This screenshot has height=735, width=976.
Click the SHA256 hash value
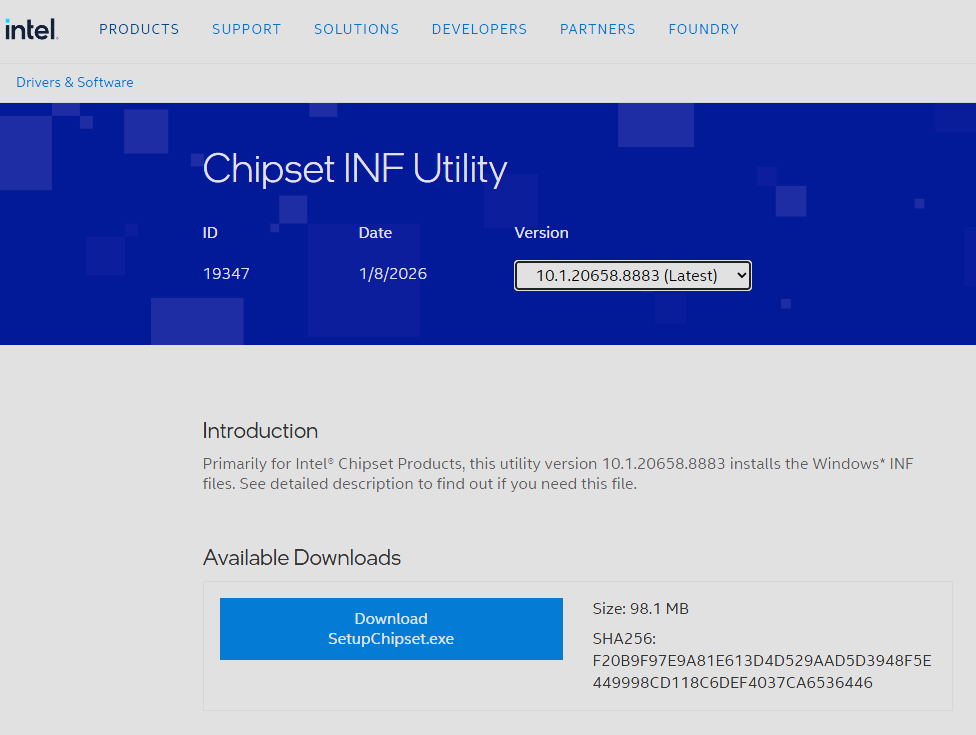click(762, 672)
